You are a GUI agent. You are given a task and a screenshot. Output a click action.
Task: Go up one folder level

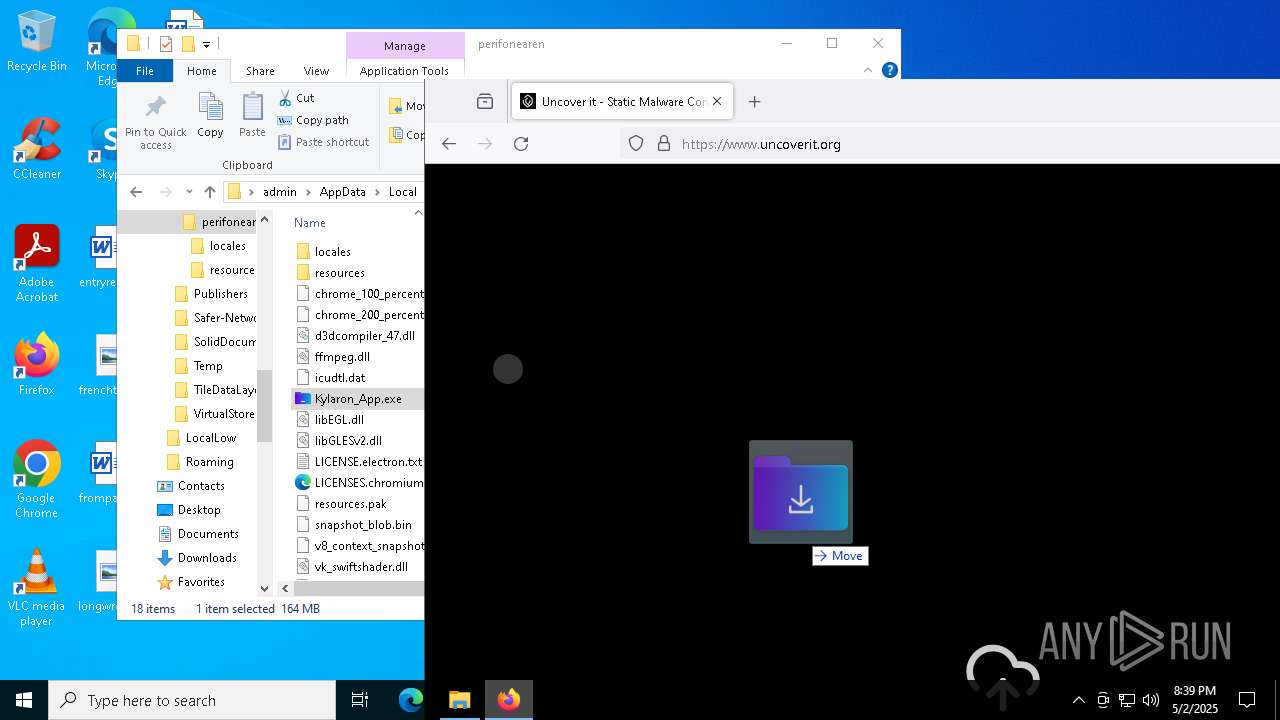[x=209, y=192]
